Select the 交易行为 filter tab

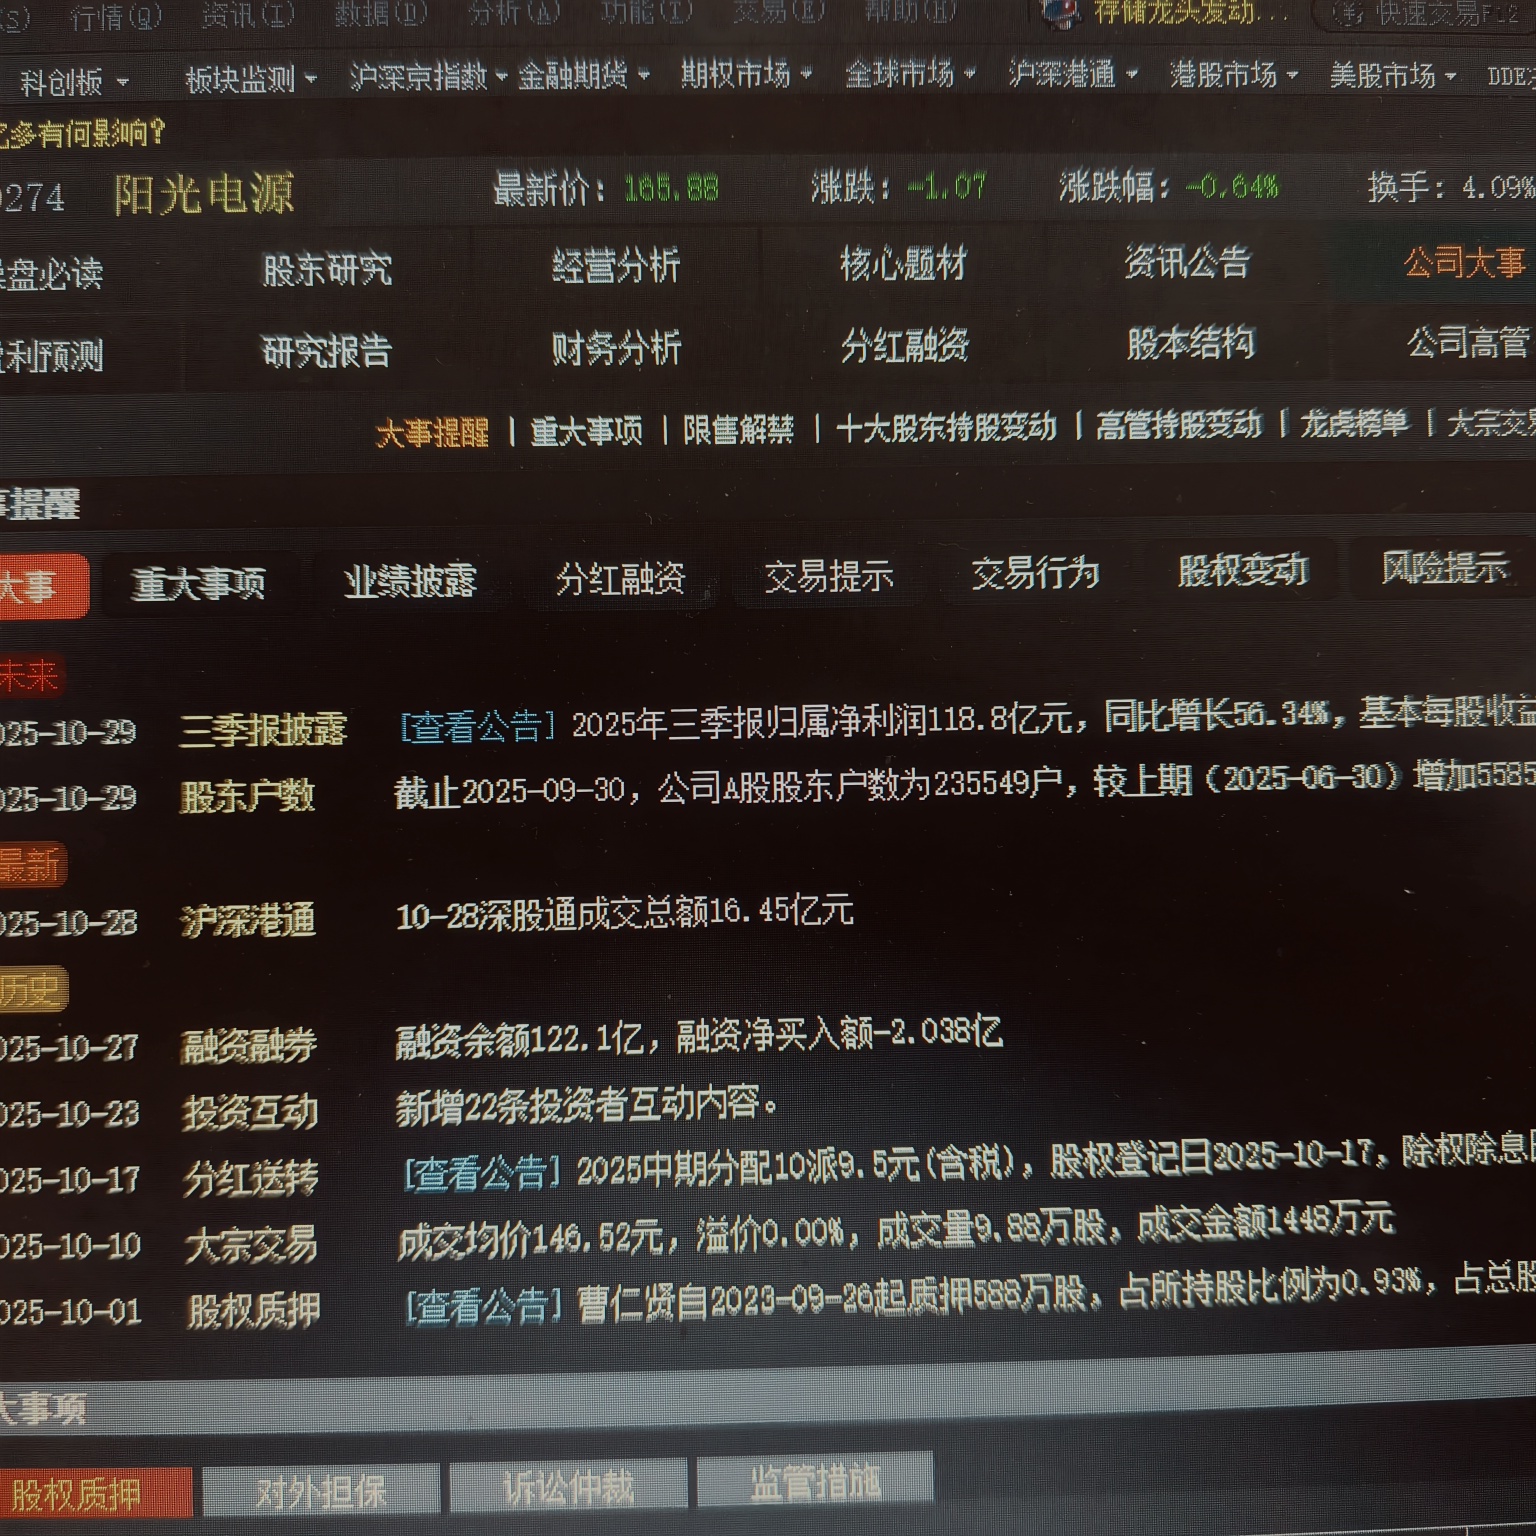[1036, 573]
